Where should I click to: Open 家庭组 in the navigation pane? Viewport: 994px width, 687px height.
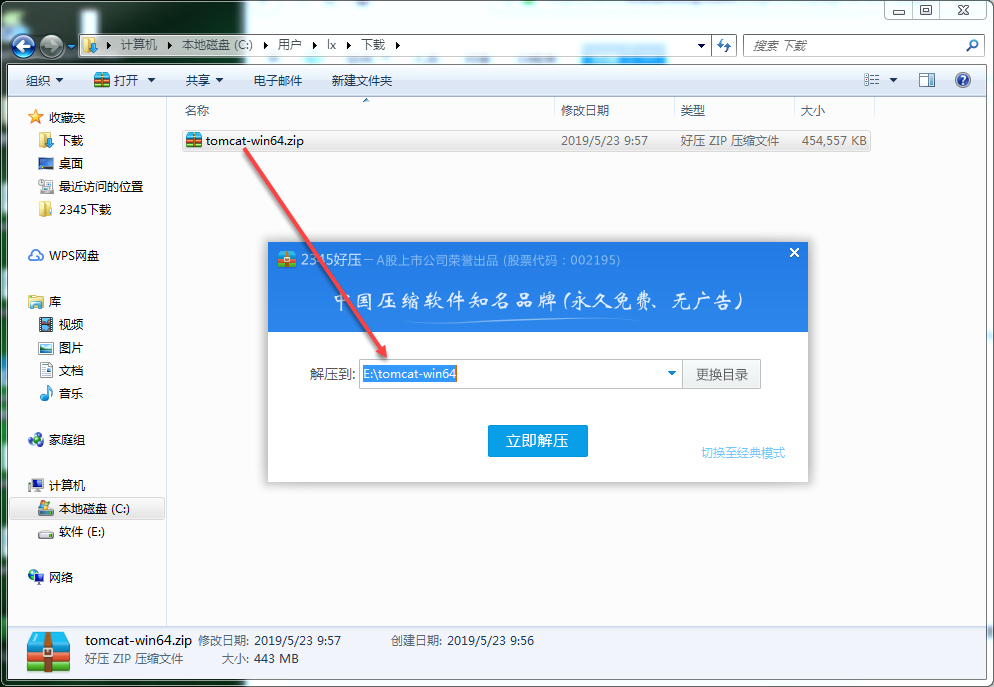[67, 439]
